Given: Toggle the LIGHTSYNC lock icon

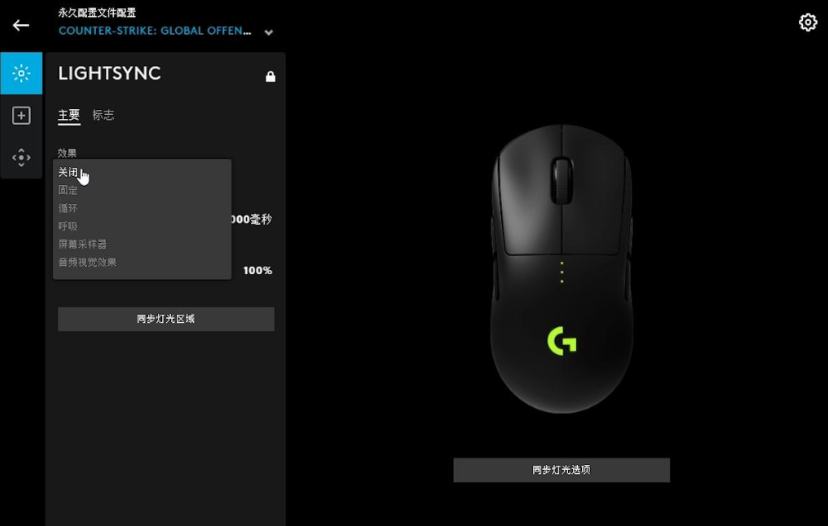Looking at the screenshot, I should (x=270, y=77).
